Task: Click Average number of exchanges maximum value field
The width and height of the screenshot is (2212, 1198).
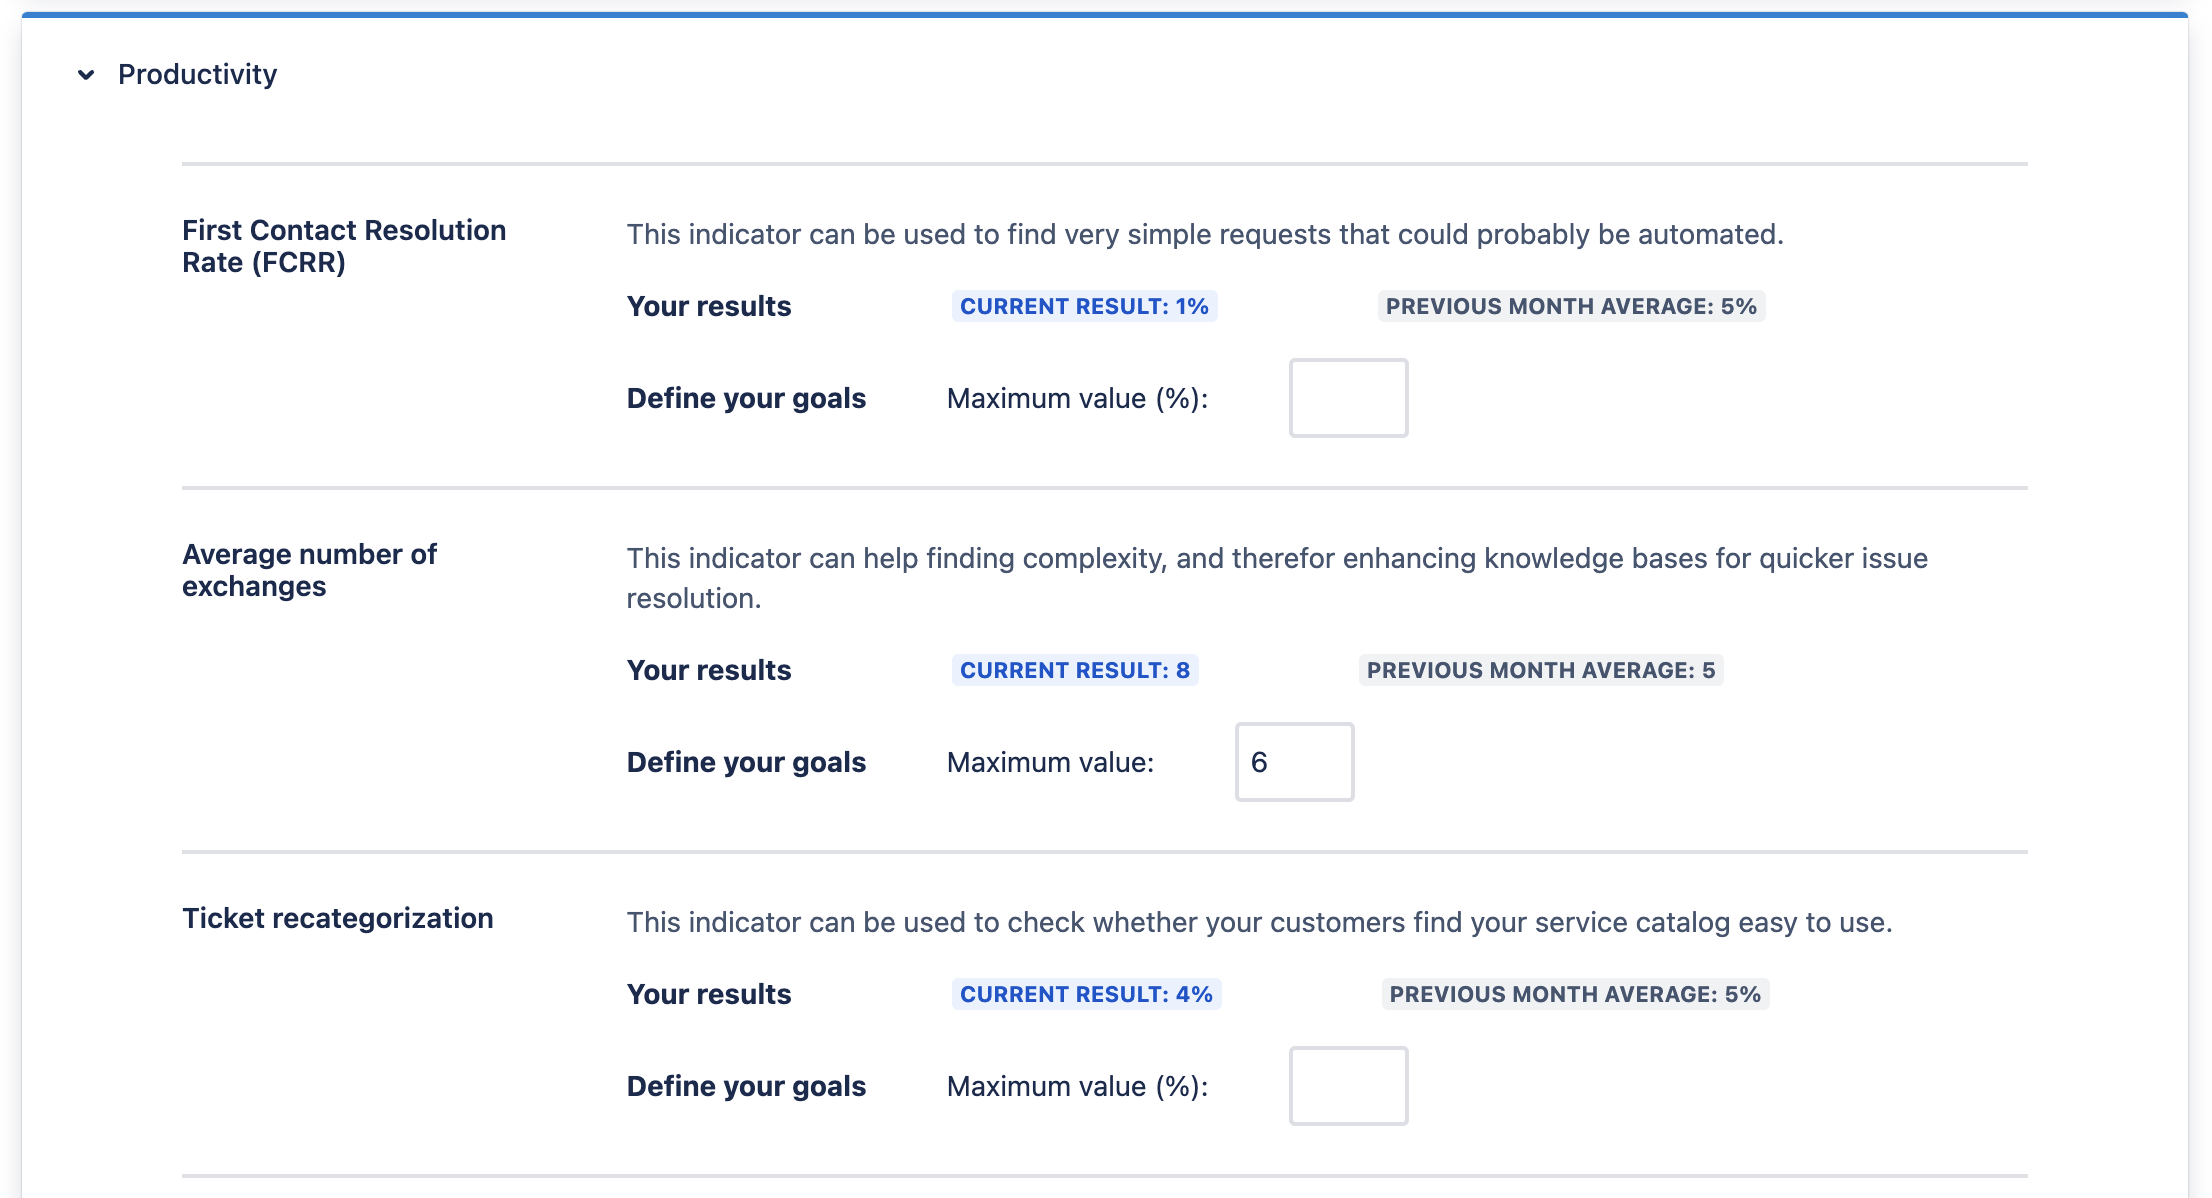Action: (x=1294, y=762)
